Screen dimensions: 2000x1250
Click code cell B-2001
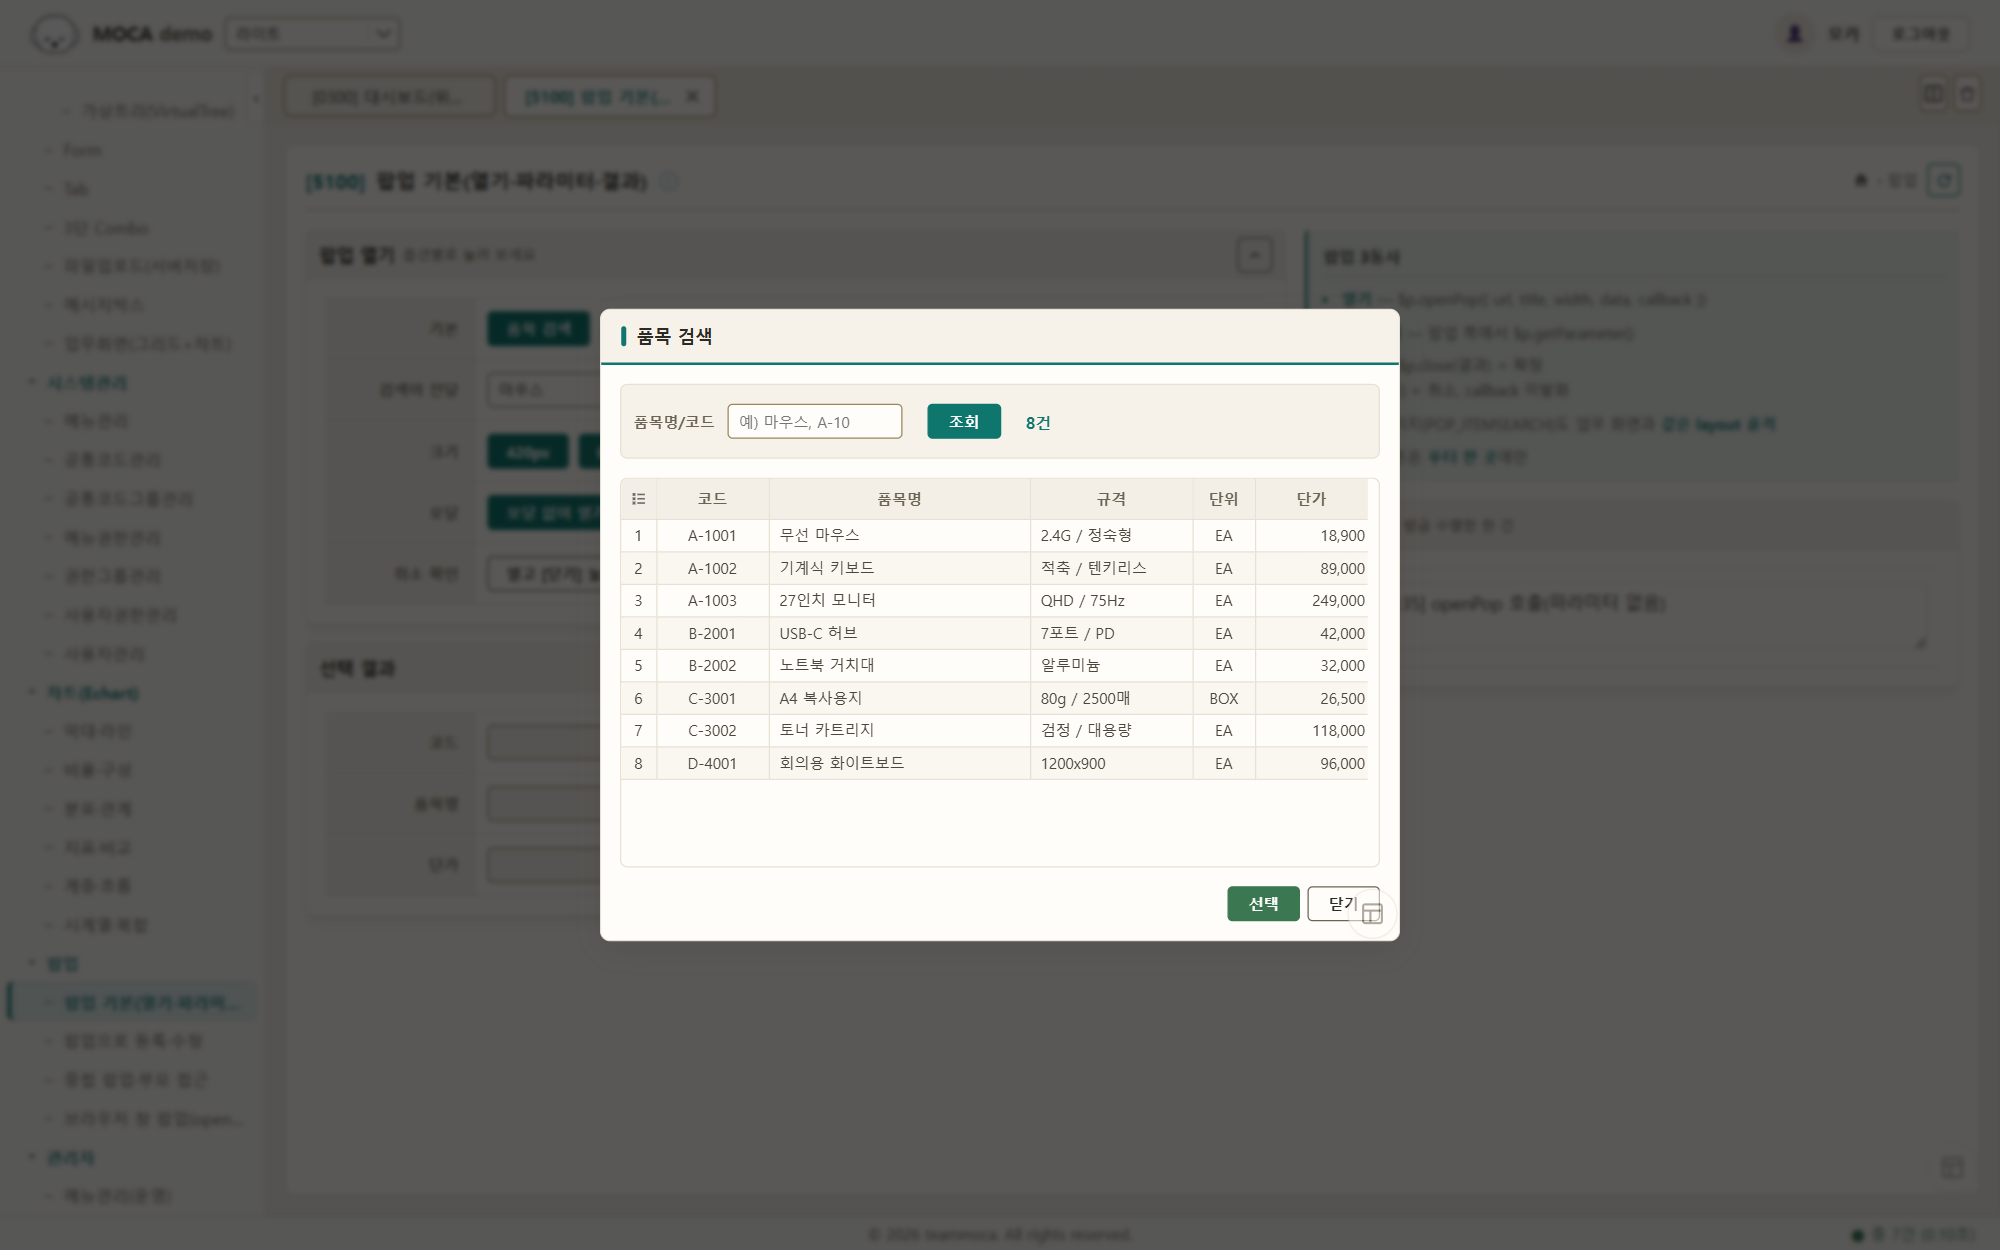[712, 633]
